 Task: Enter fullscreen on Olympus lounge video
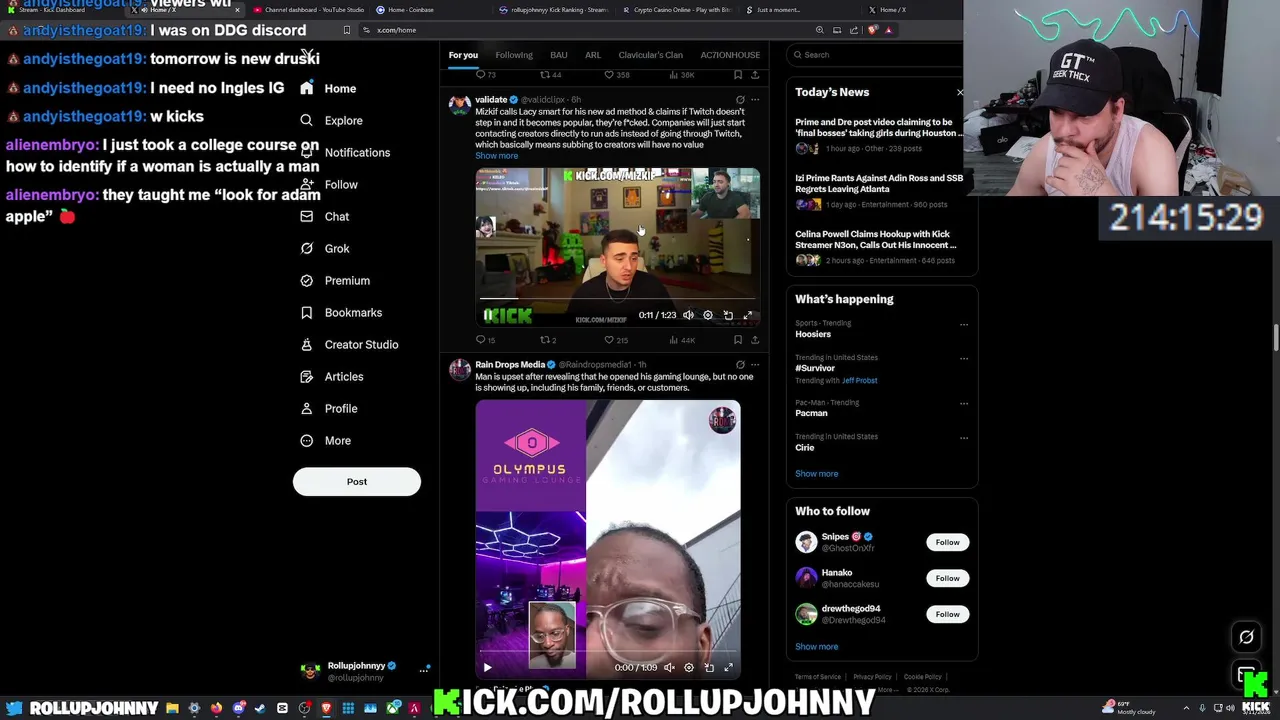728,667
